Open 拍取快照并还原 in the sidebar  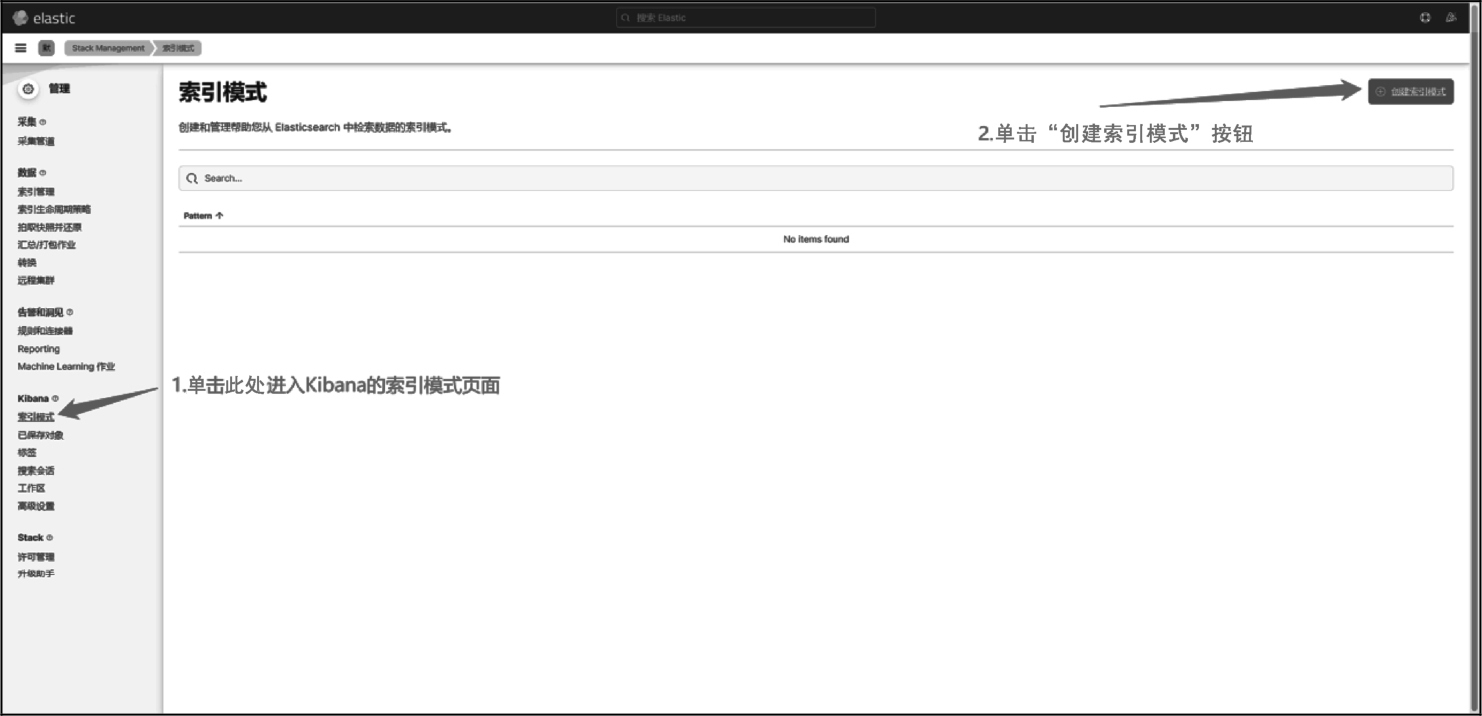click(x=50, y=228)
